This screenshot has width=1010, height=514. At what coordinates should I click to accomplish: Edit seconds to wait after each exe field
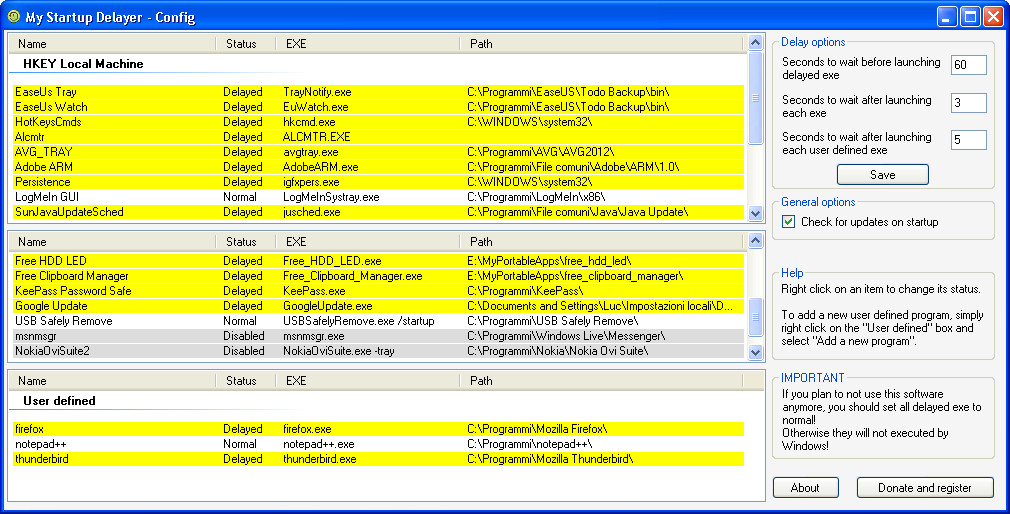click(x=968, y=102)
